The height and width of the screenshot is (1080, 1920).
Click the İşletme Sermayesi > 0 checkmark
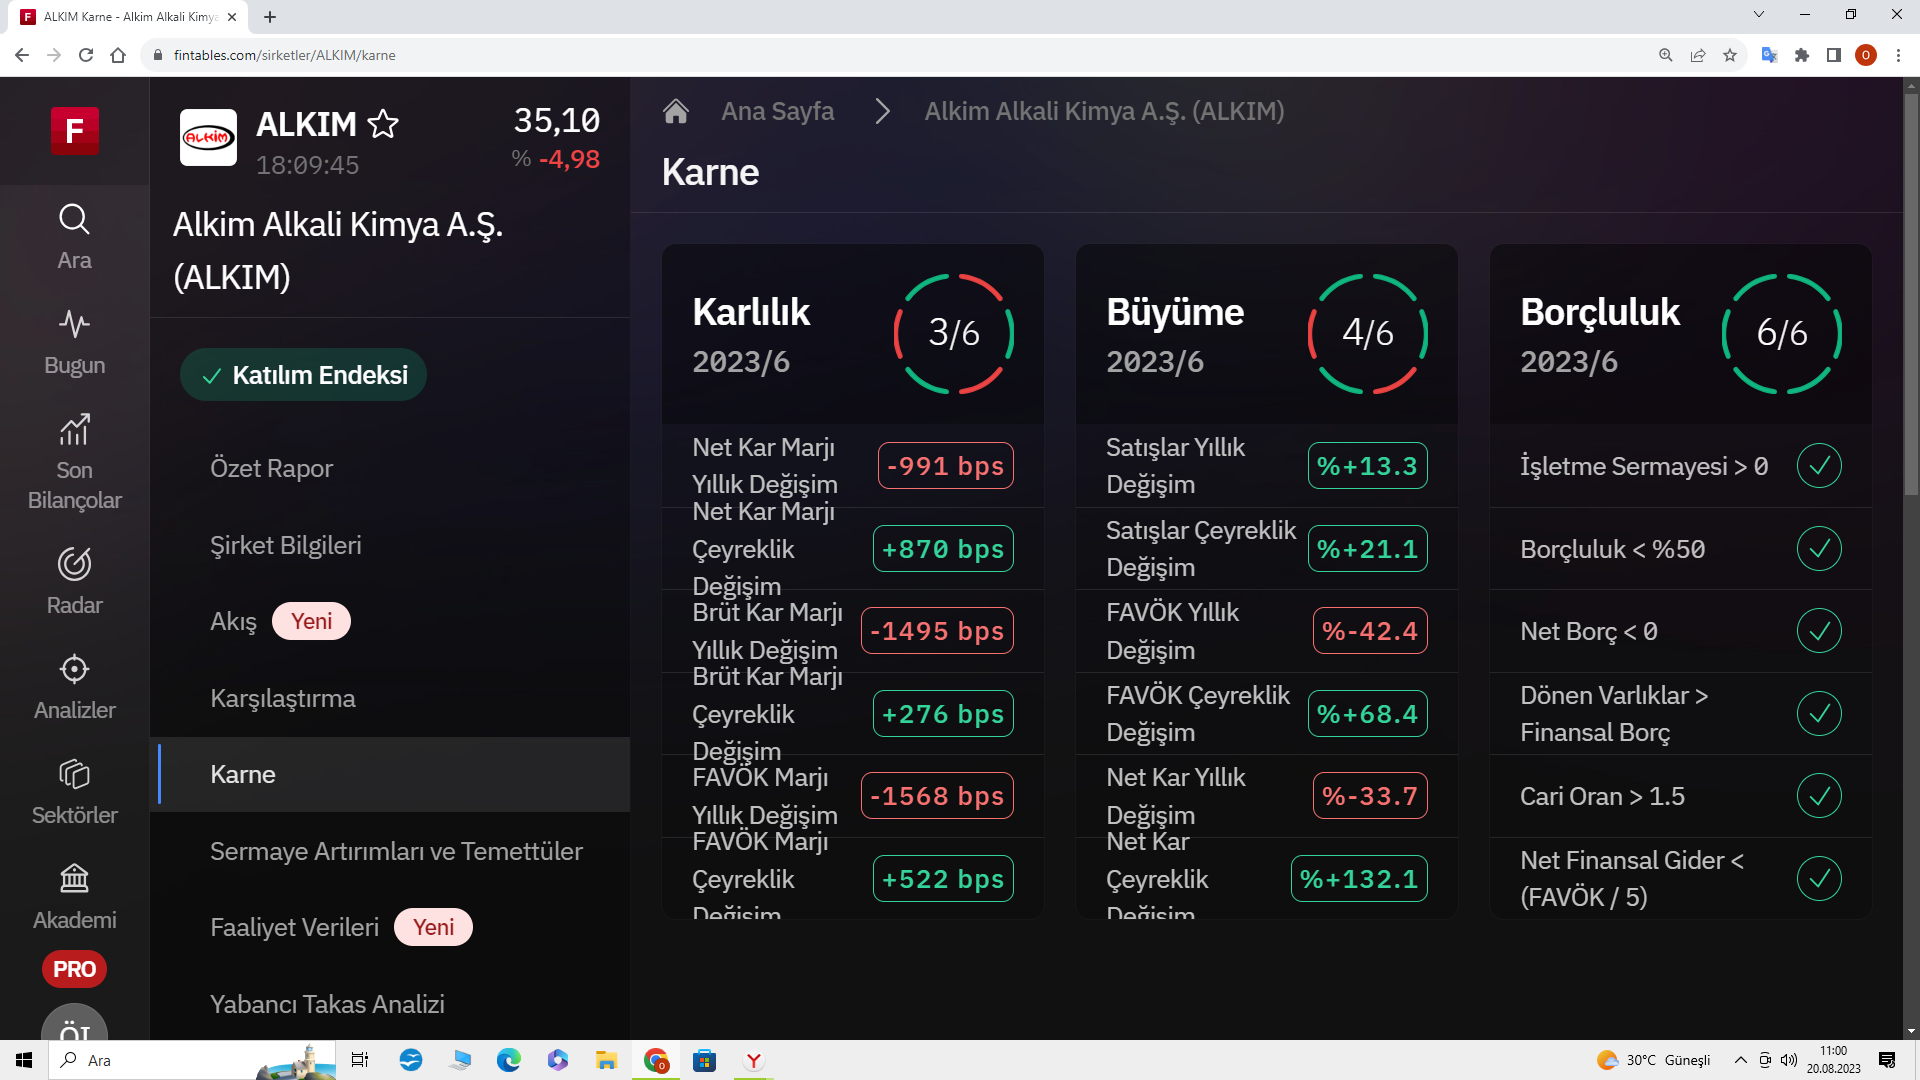coord(1819,466)
